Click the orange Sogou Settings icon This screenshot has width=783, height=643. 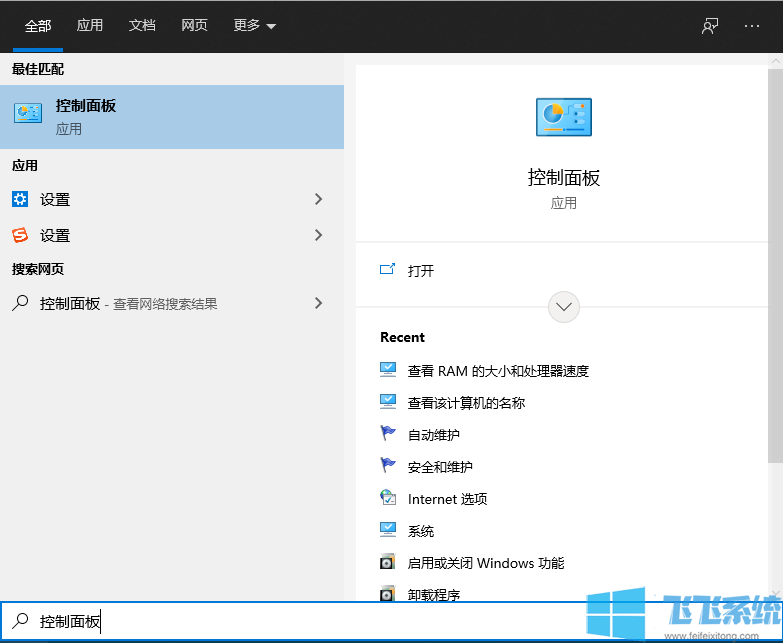[20, 235]
